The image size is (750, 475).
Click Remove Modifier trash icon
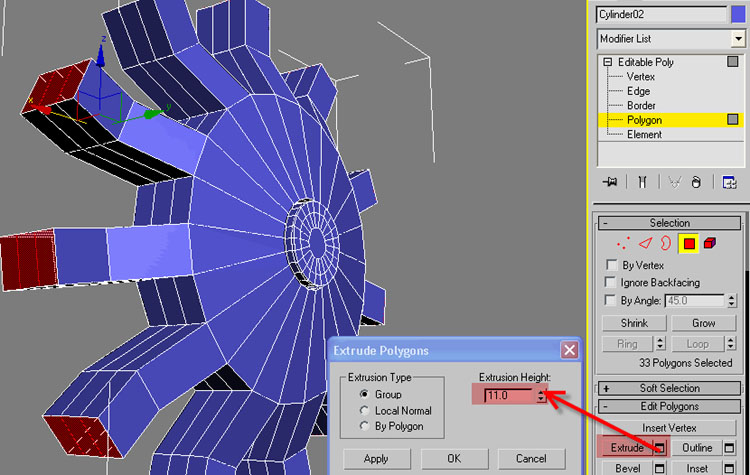coord(697,182)
